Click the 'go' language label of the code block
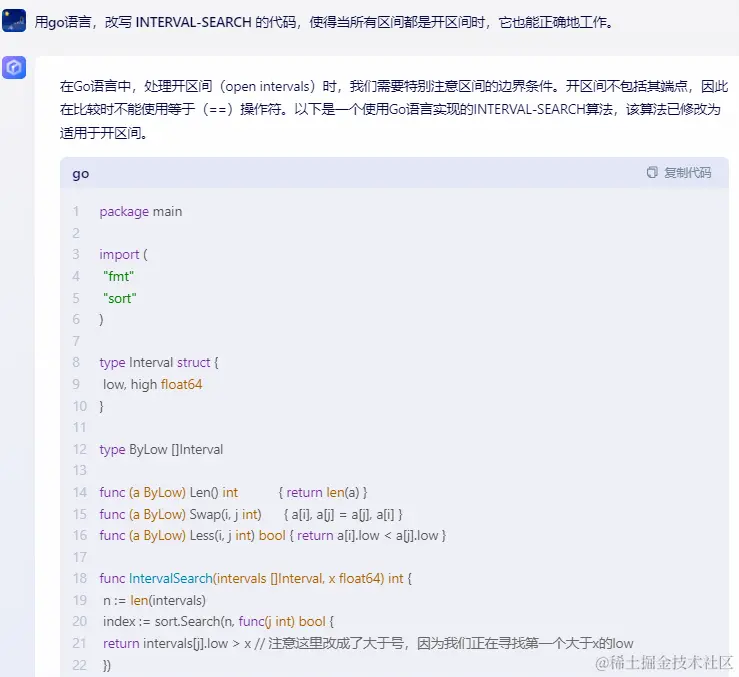Image resolution: width=739 pixels, height=677 pixels. pos(81,174)
